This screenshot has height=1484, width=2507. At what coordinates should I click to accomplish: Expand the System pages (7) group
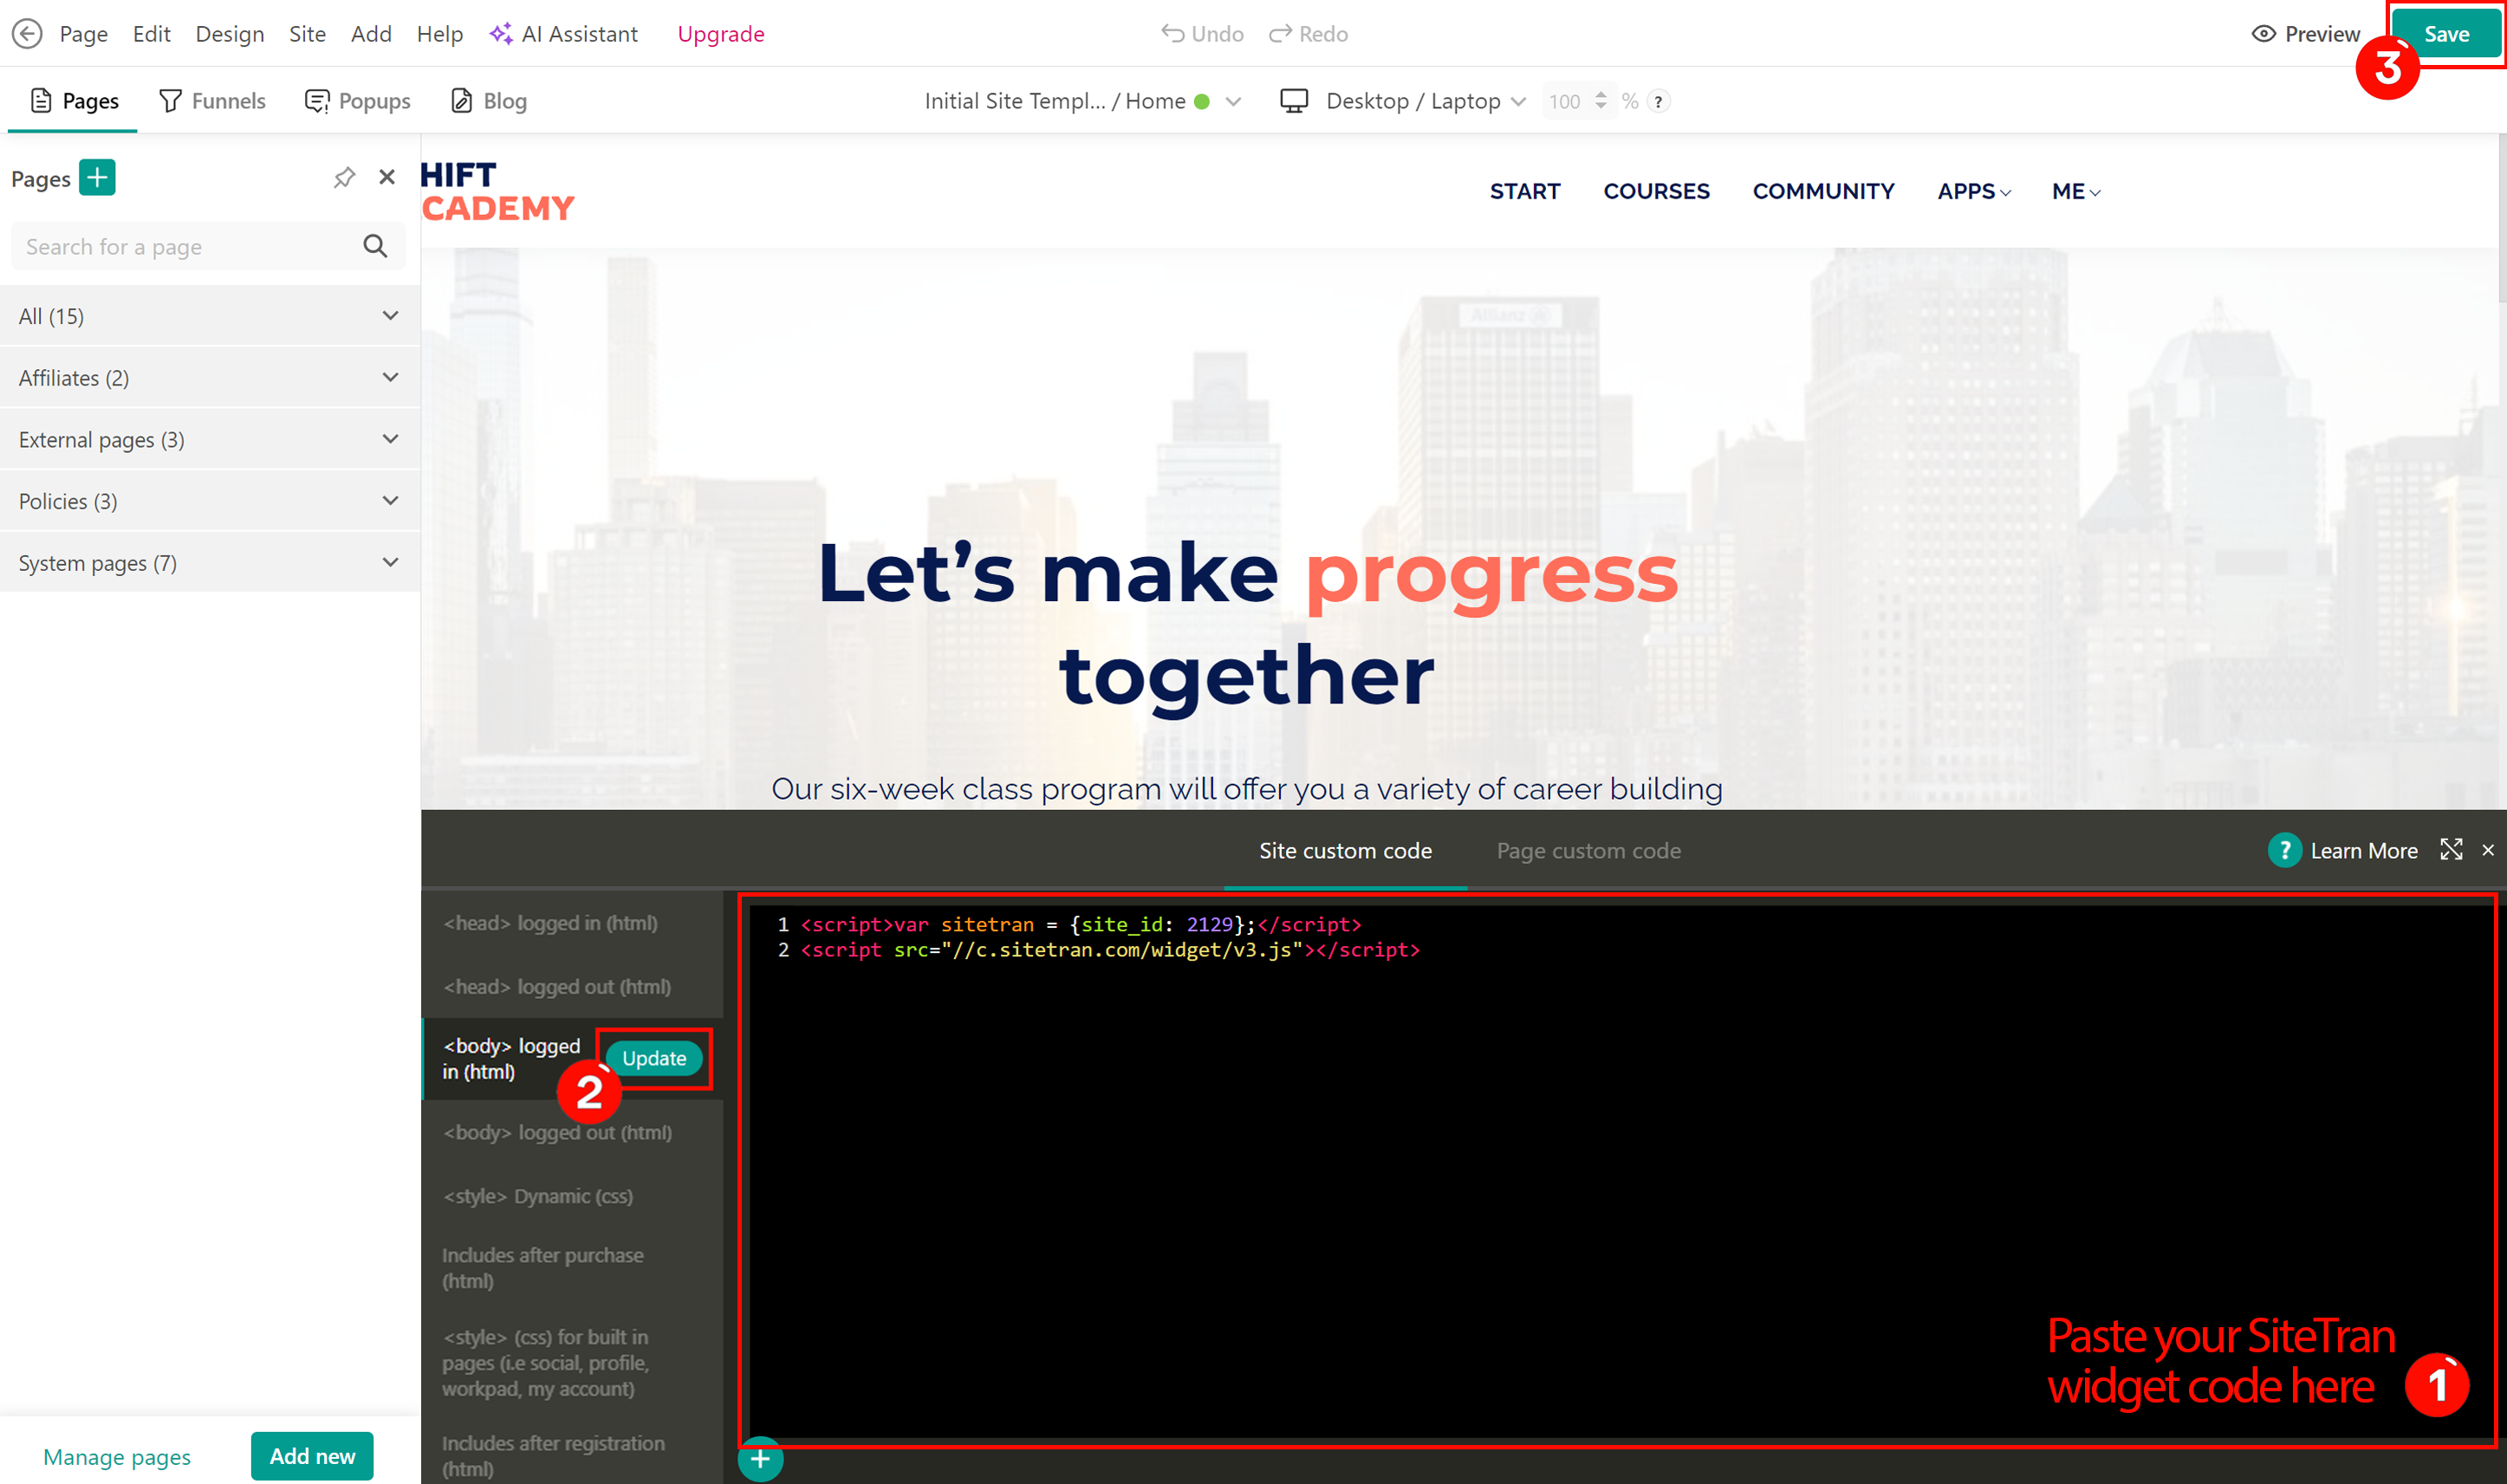[x=390, y=563]
